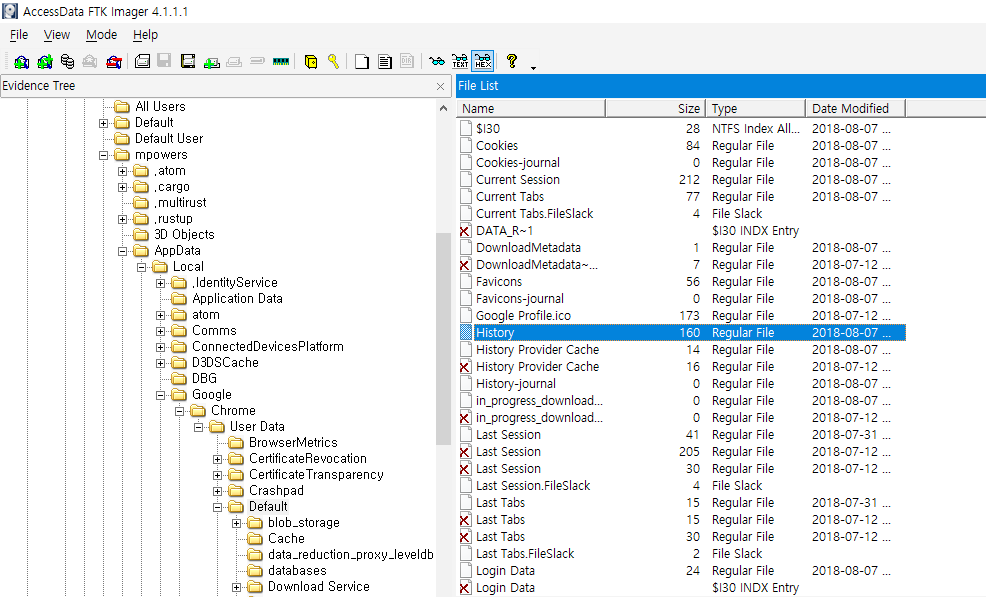Click the Evidence Tree vertical scrollbar thumb

pyautogui.click(x=443, y=338)
